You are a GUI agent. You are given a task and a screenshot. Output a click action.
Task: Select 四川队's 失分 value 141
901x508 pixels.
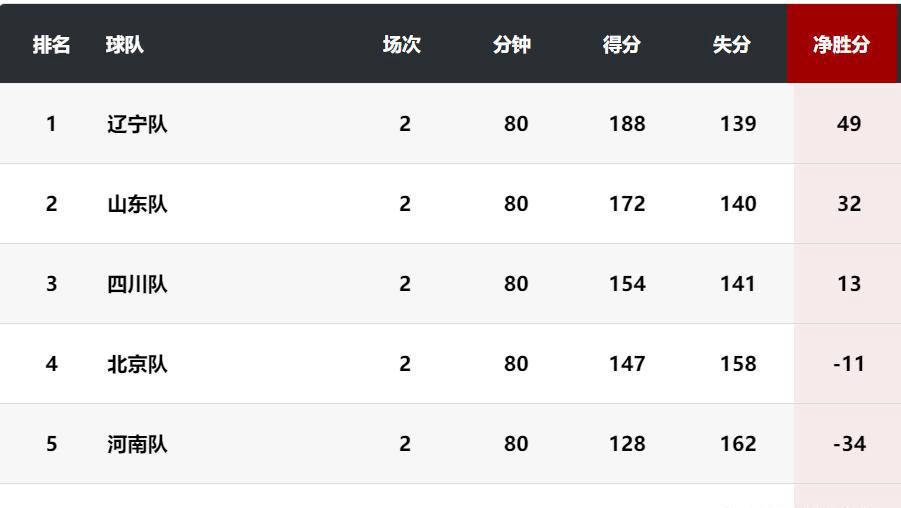click(738, 284)
